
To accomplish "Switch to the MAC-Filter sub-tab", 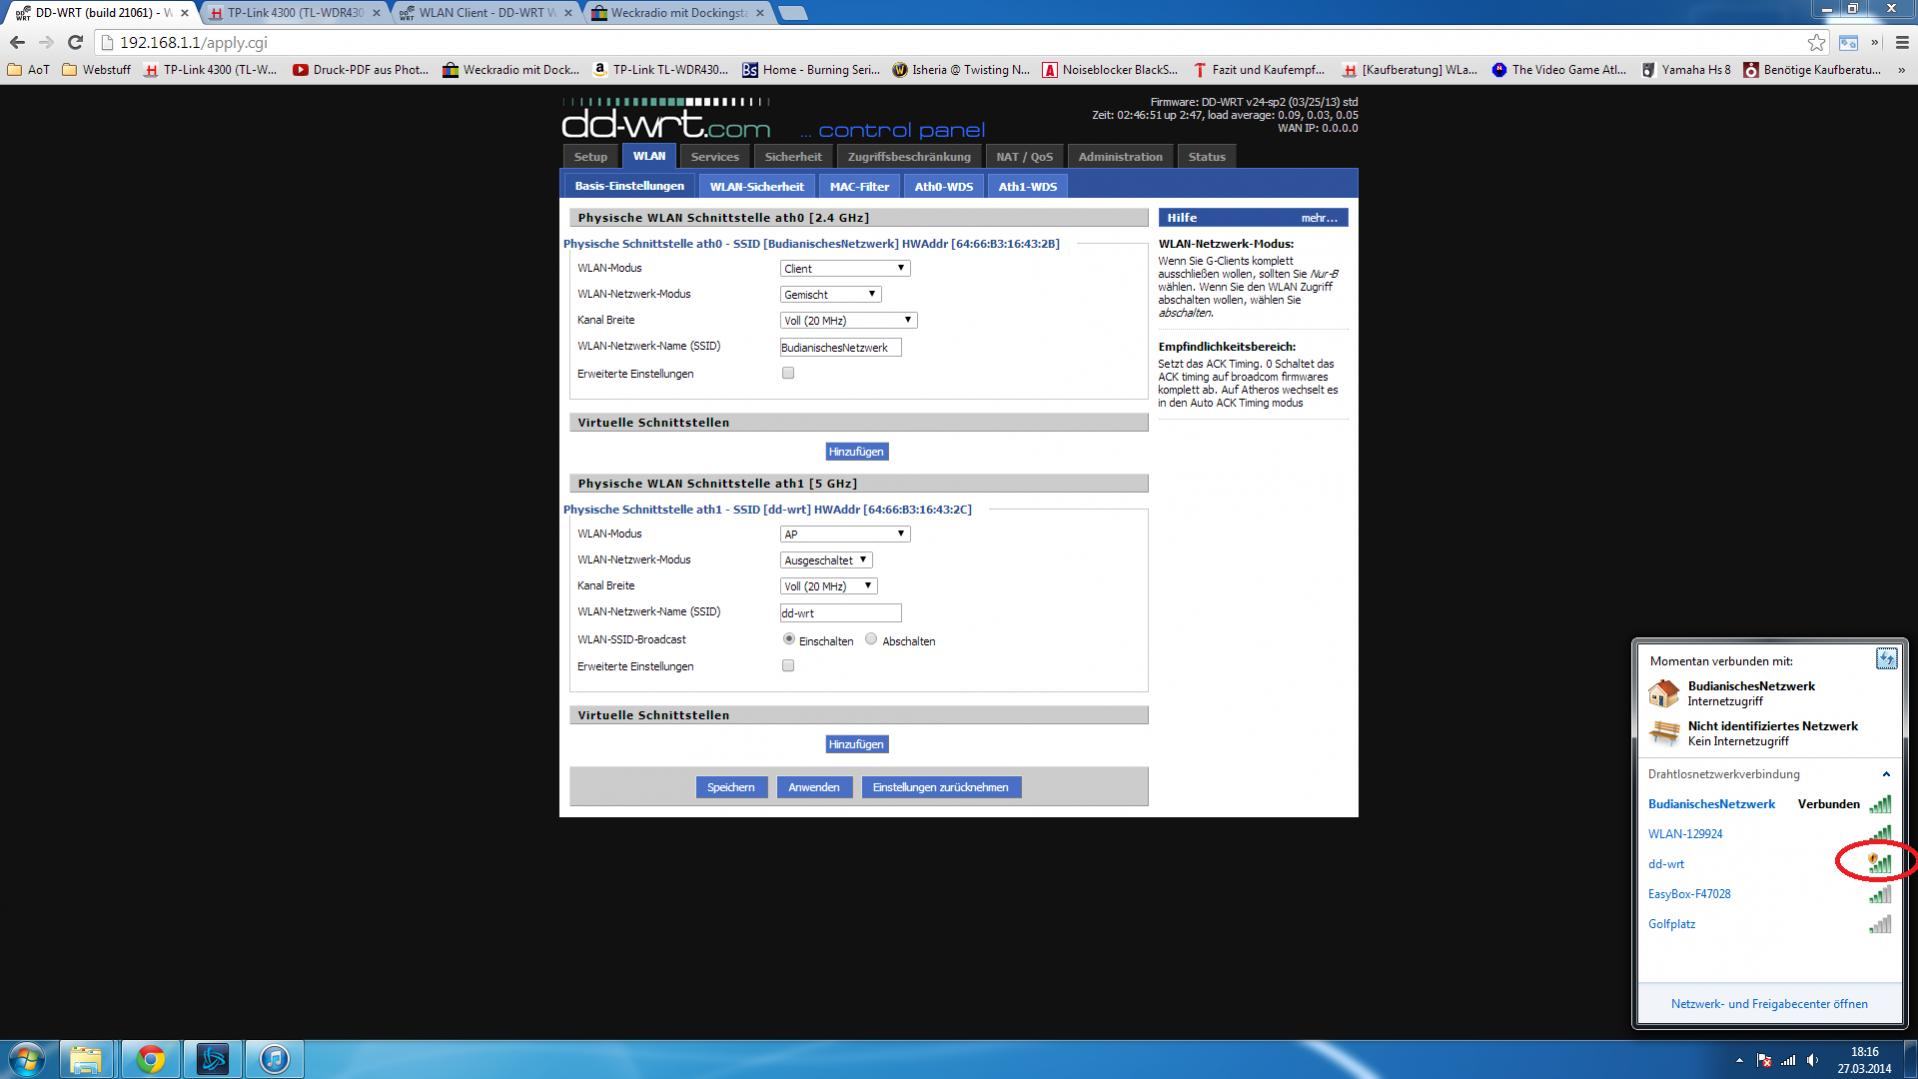I will tap(859, 186).
